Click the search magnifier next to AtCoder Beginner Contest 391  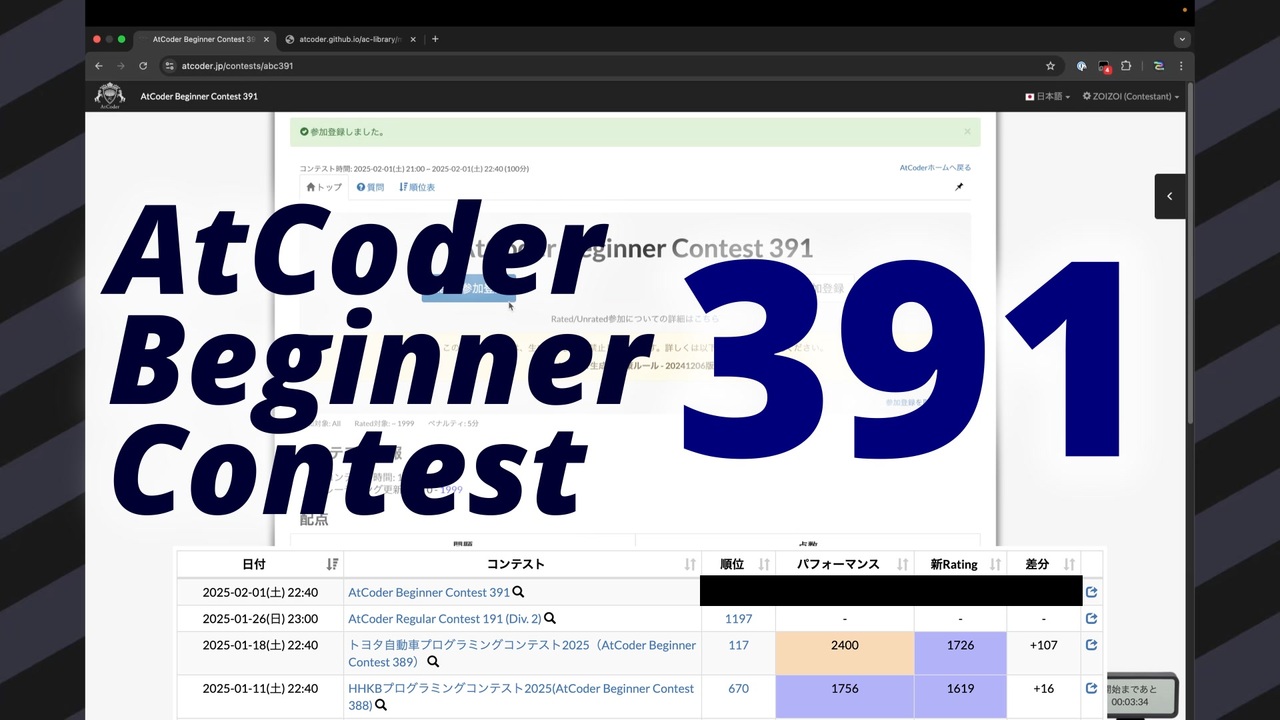(516, 592)
